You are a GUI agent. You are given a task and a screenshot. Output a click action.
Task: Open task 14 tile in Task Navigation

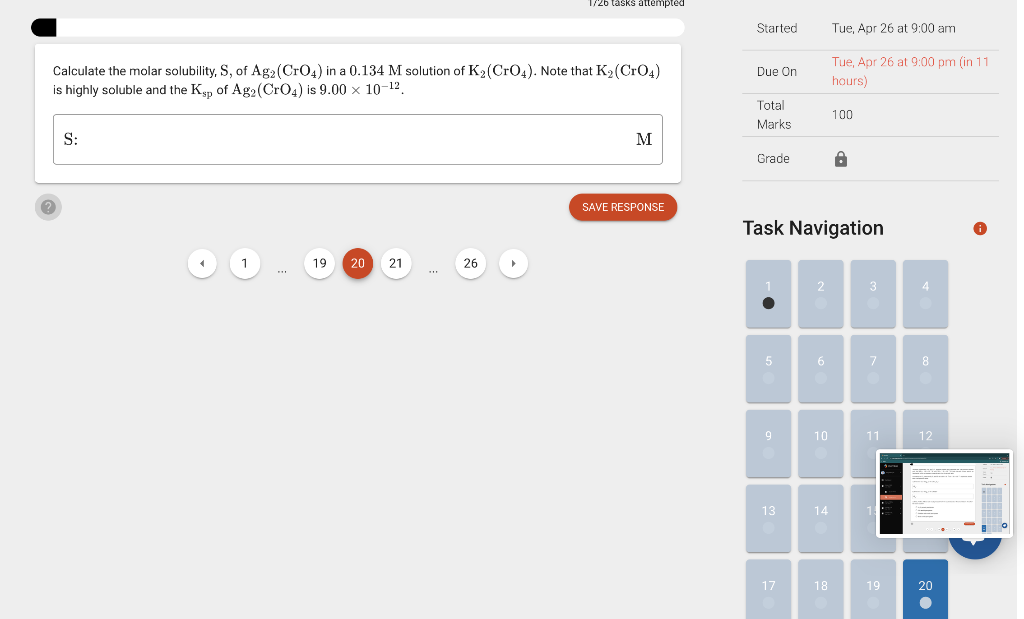pyautogui.click(x=821, y=518)
